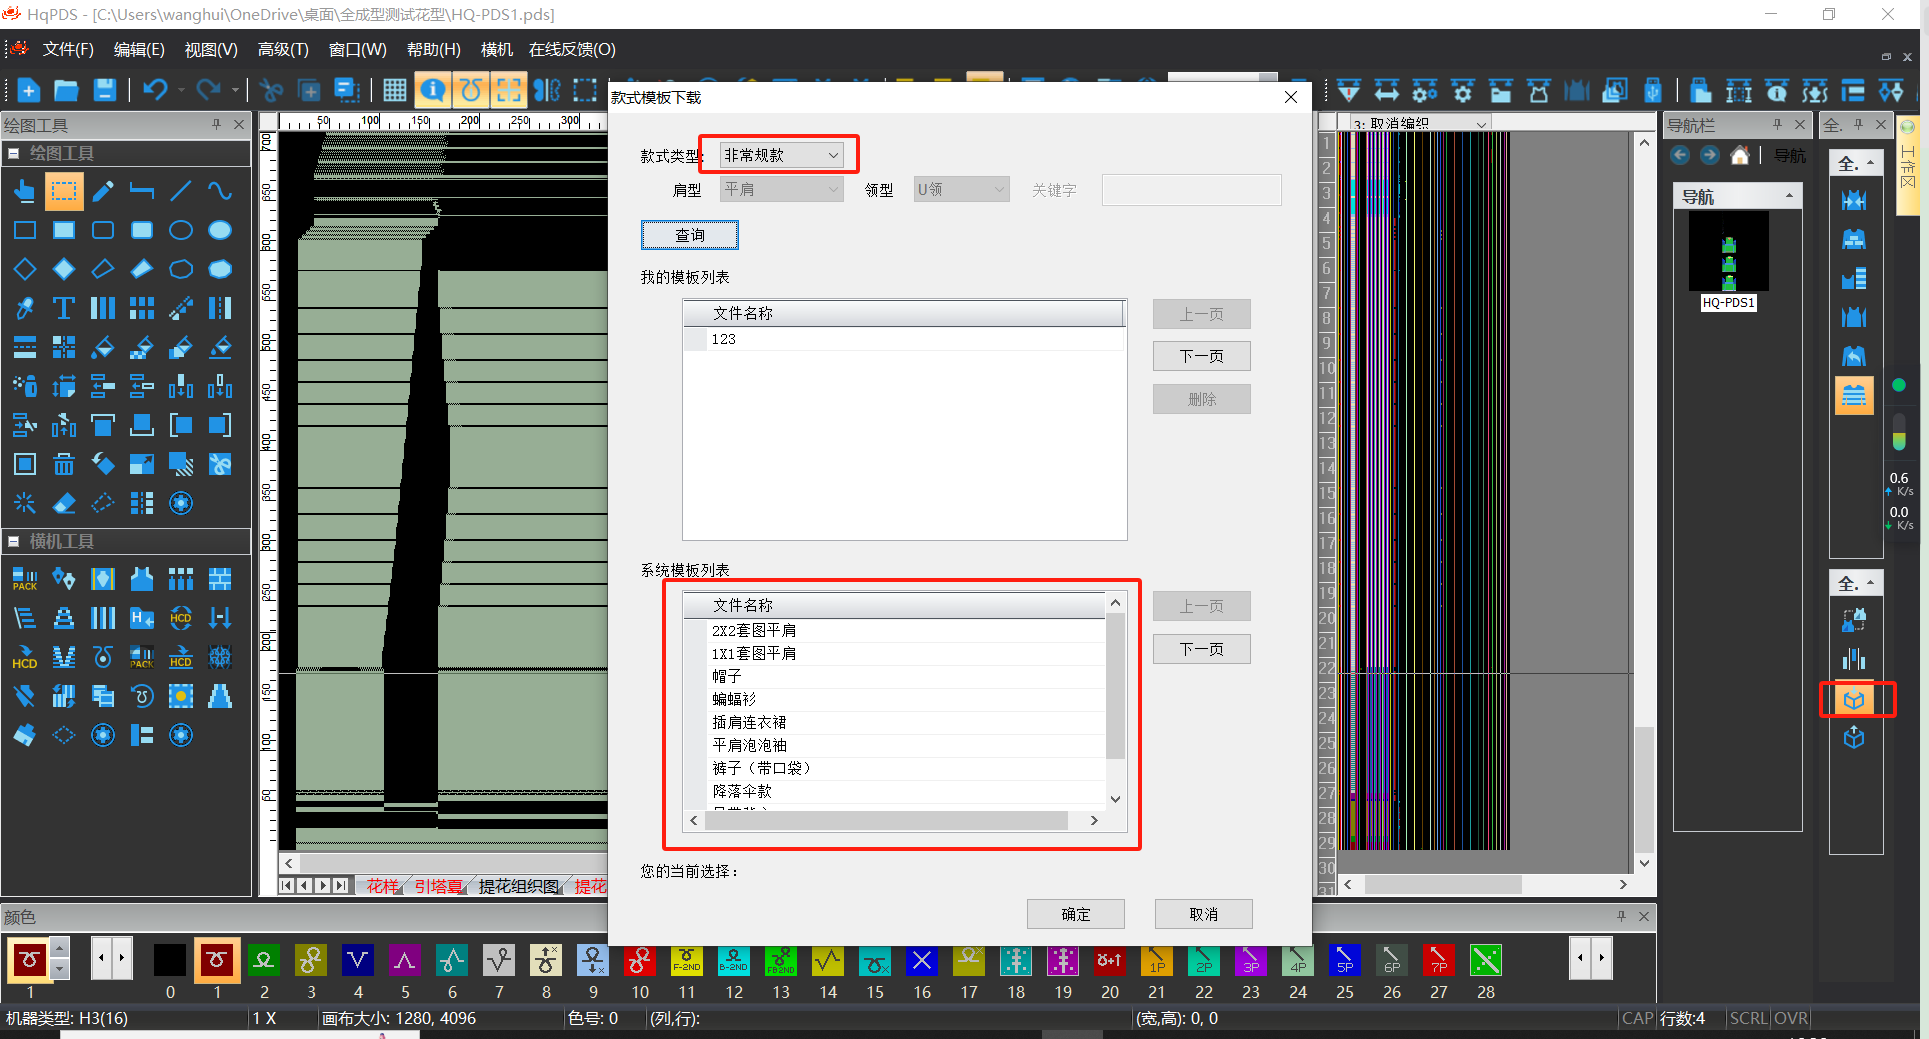Pick the pencil drawing tool
Image resolution: width=1929 pixels, height=1039 pixels.
(103, 191)
